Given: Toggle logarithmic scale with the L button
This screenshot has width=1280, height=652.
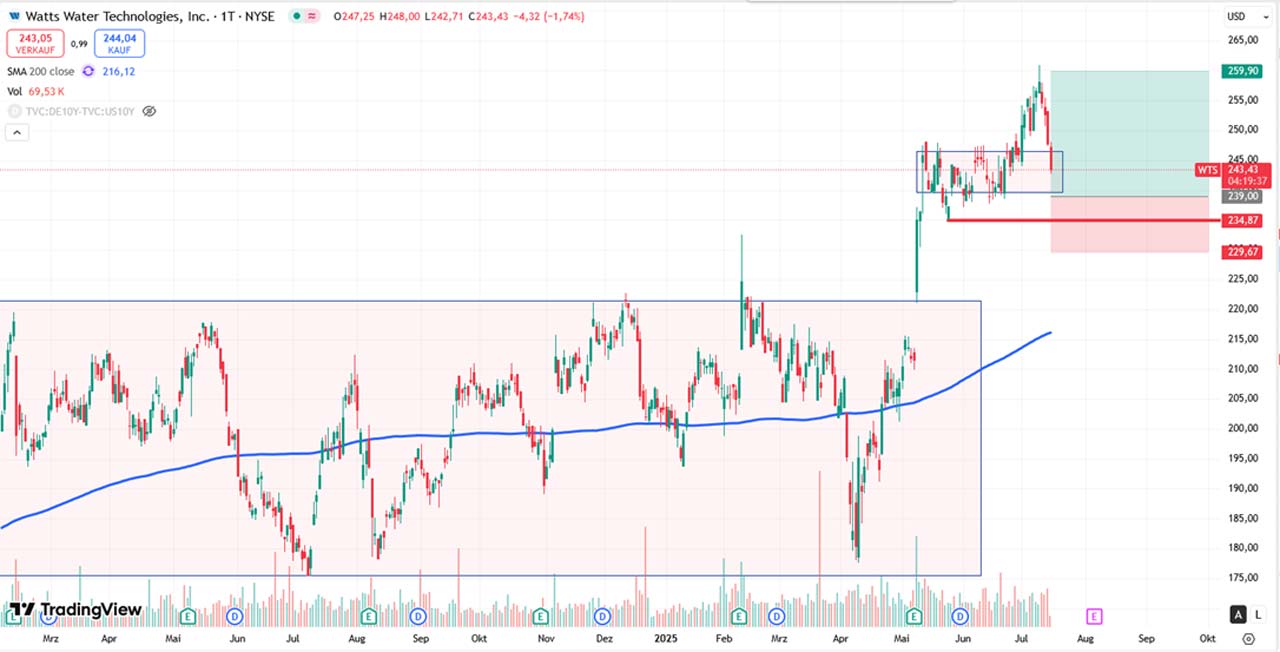Looking at the screenshot, I should tap(1257, 615).
